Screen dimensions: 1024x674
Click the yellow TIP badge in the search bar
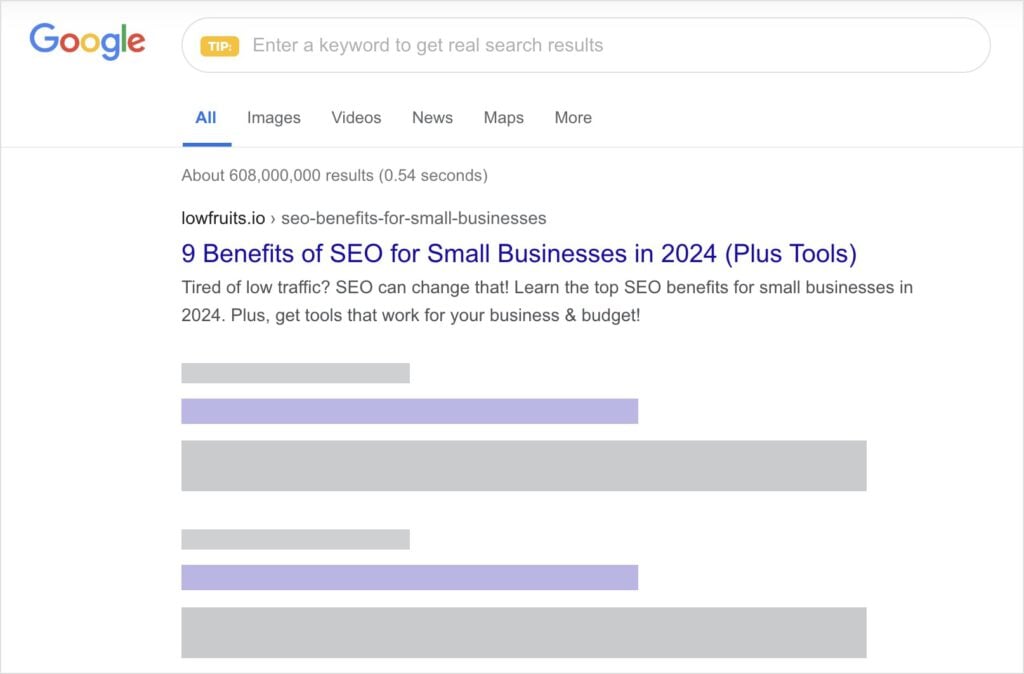click(x=221, y=46)
